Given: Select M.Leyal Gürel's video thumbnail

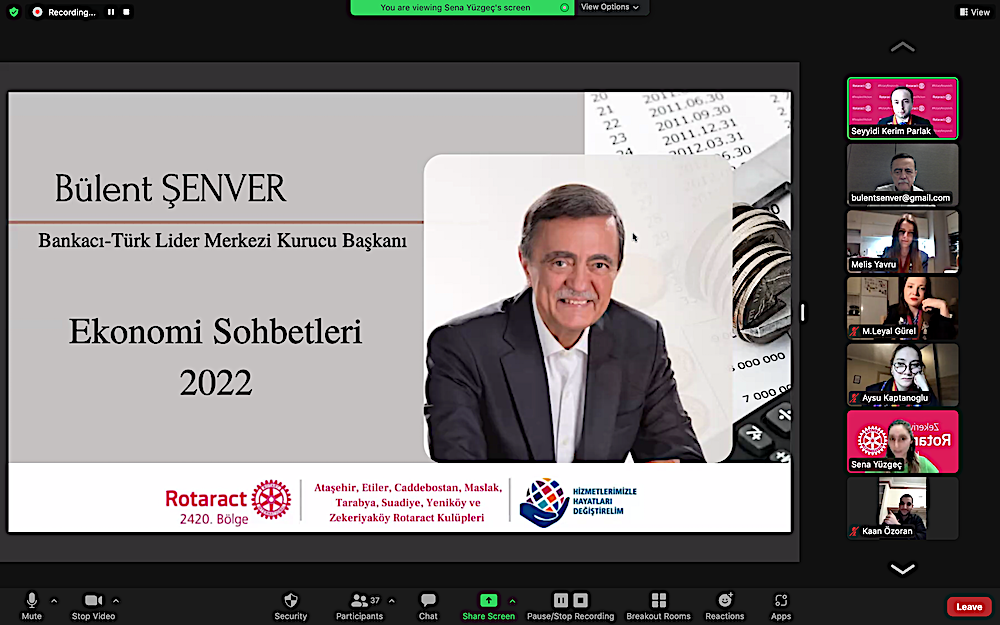Looking at the screenshot, I should pyautogui.click(x=902, y=308).
